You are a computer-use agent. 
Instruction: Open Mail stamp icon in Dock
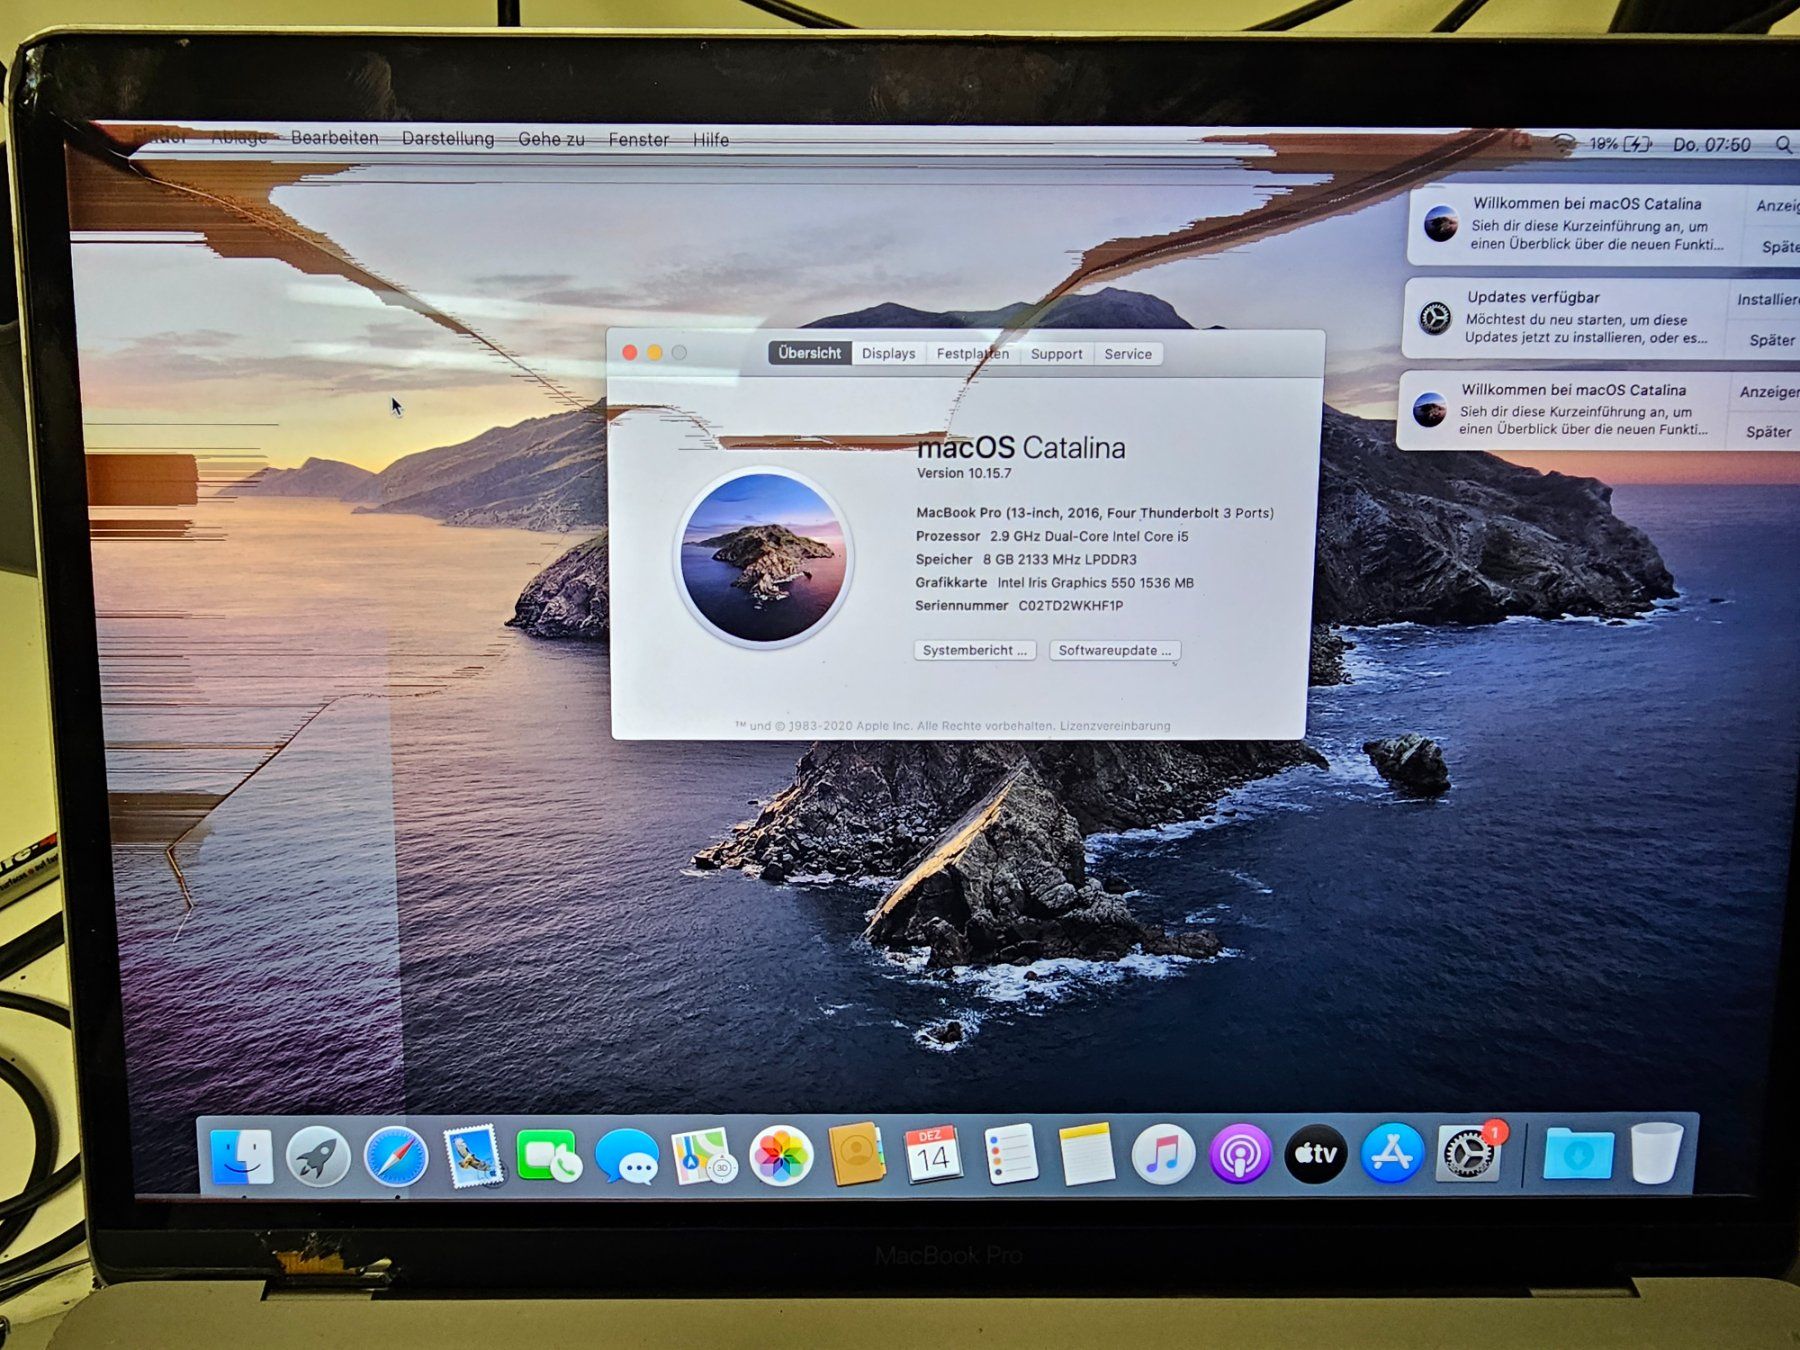(x=472, y=1157)
